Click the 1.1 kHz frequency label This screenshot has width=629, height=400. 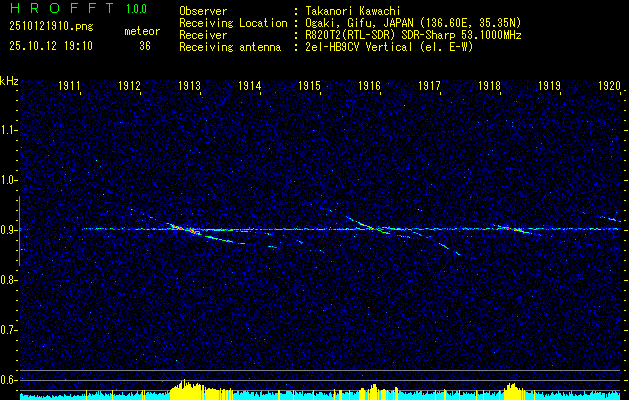8,130
